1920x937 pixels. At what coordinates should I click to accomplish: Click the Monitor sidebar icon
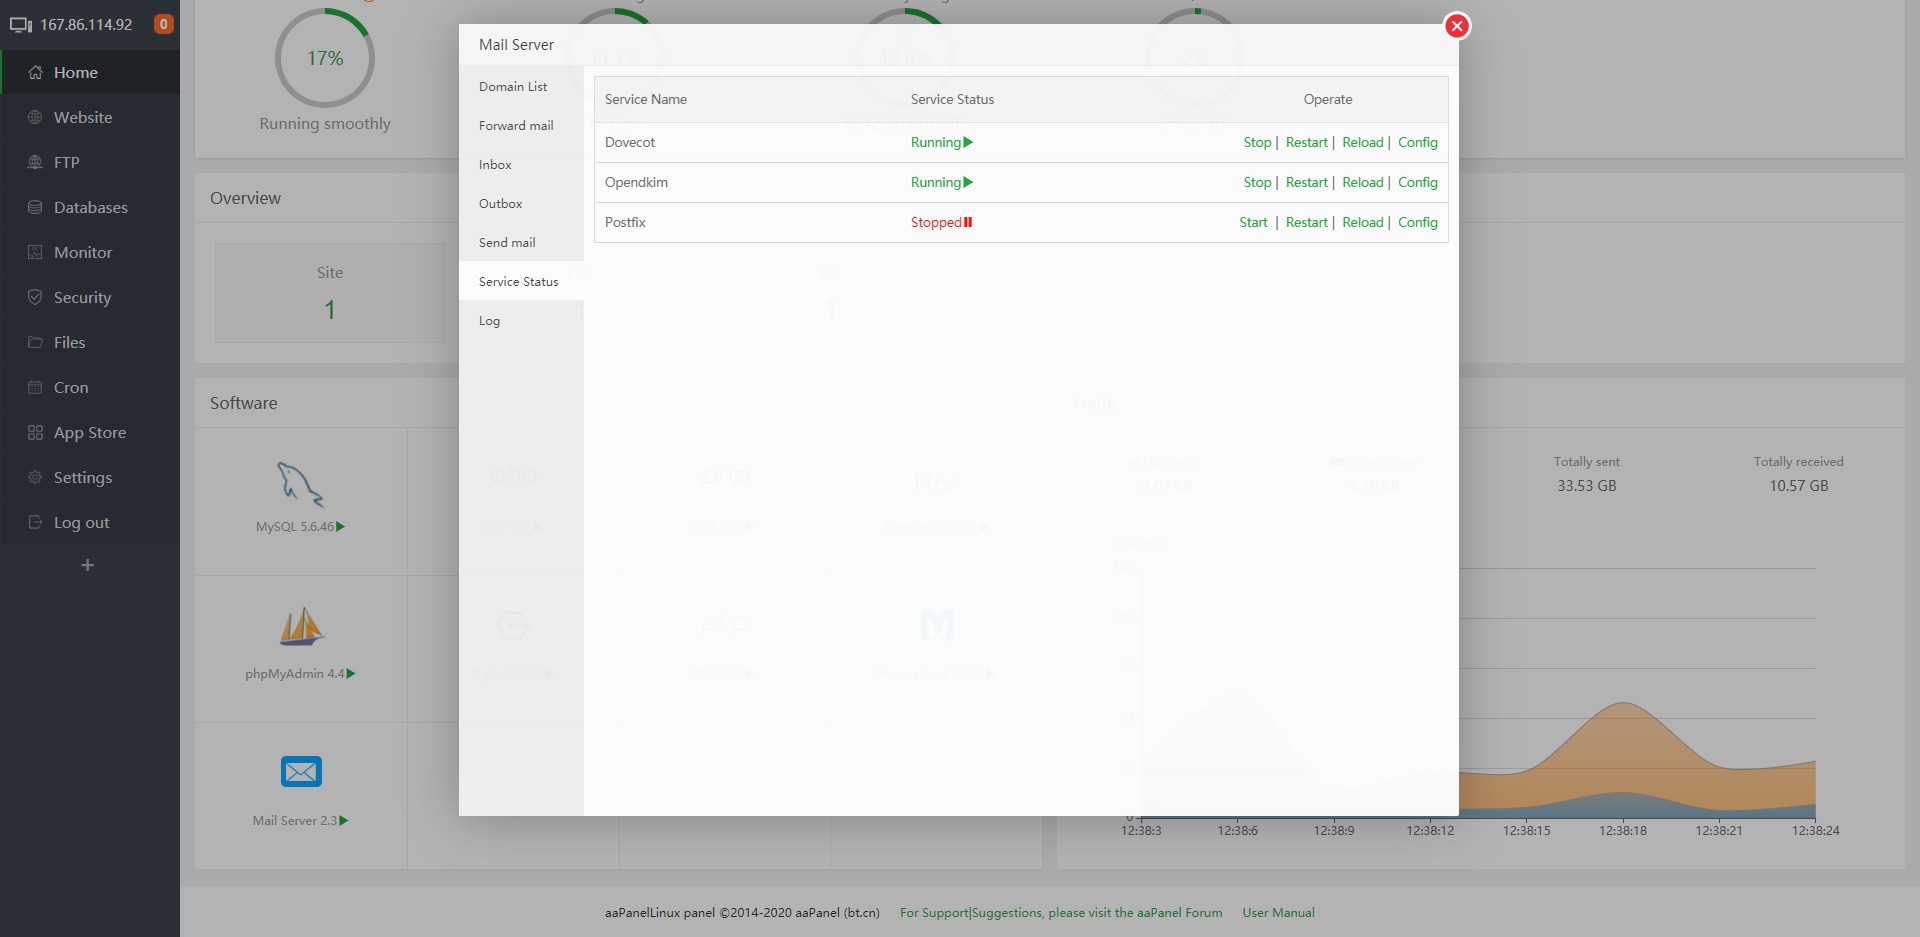click(35, 253)
